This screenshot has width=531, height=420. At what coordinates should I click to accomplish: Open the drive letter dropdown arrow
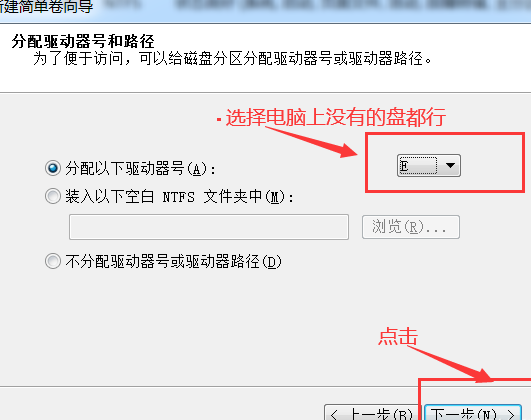click(450, 166)
